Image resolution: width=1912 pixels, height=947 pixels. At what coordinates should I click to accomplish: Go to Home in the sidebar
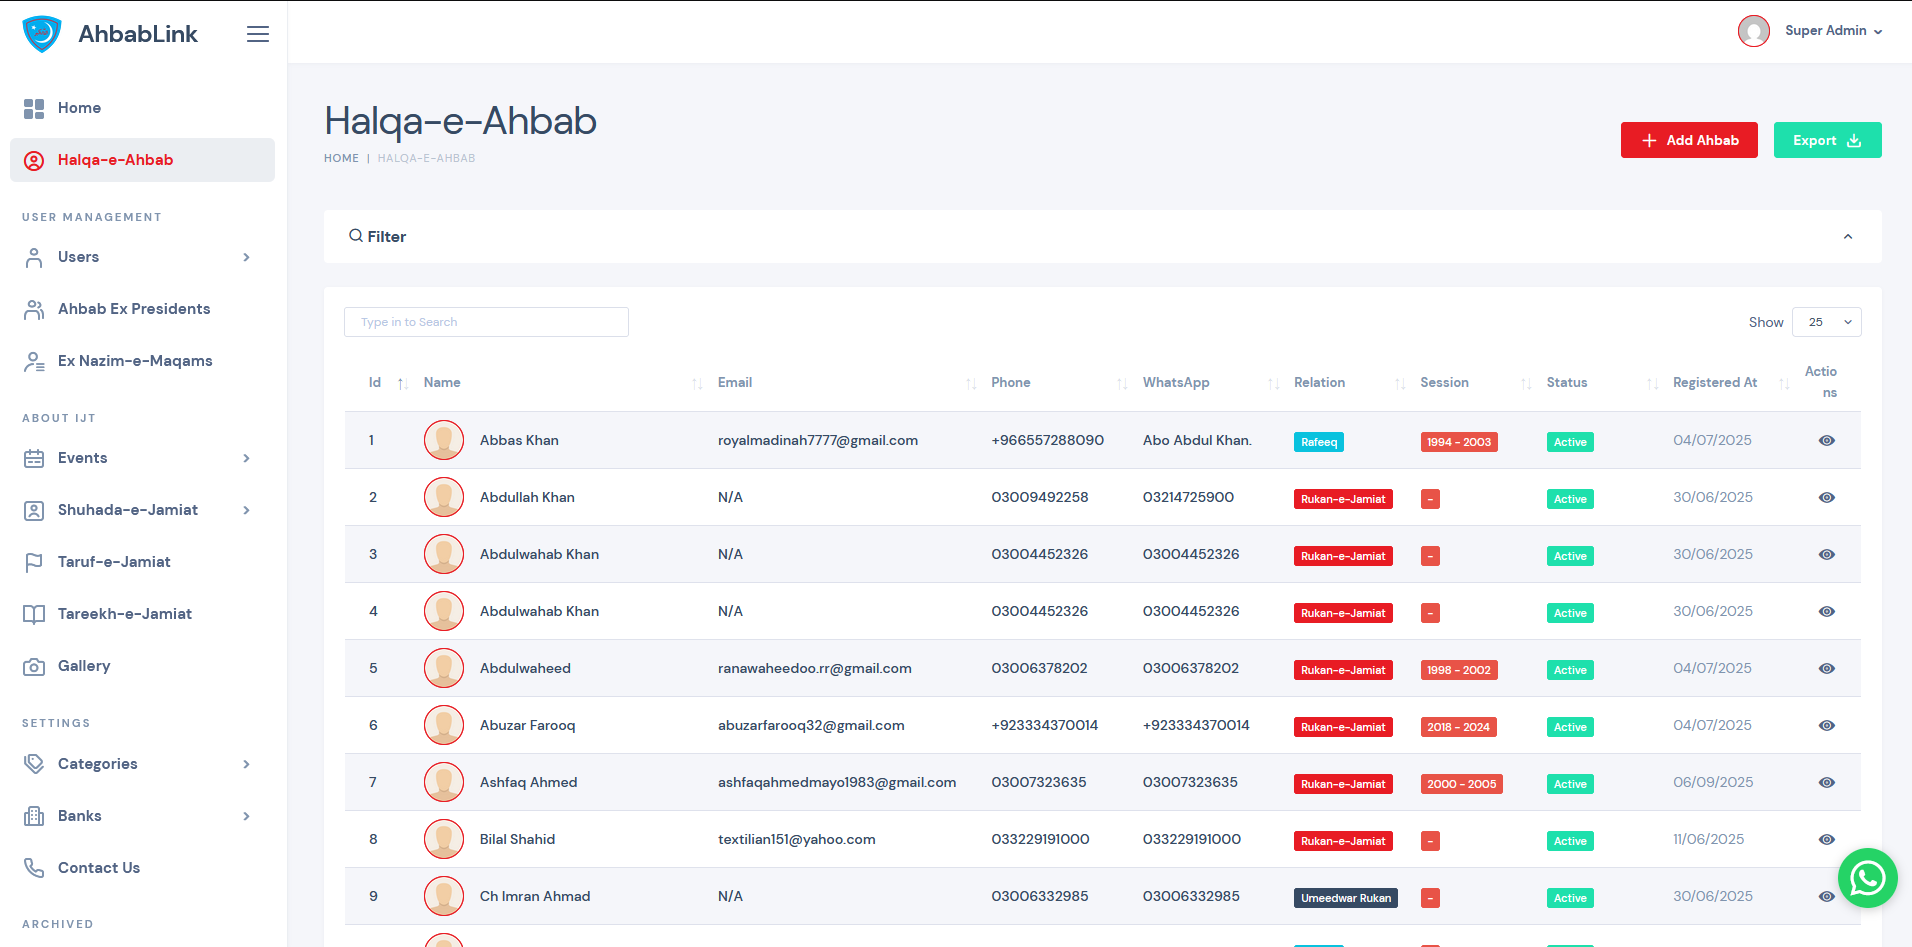pos(79,108)
